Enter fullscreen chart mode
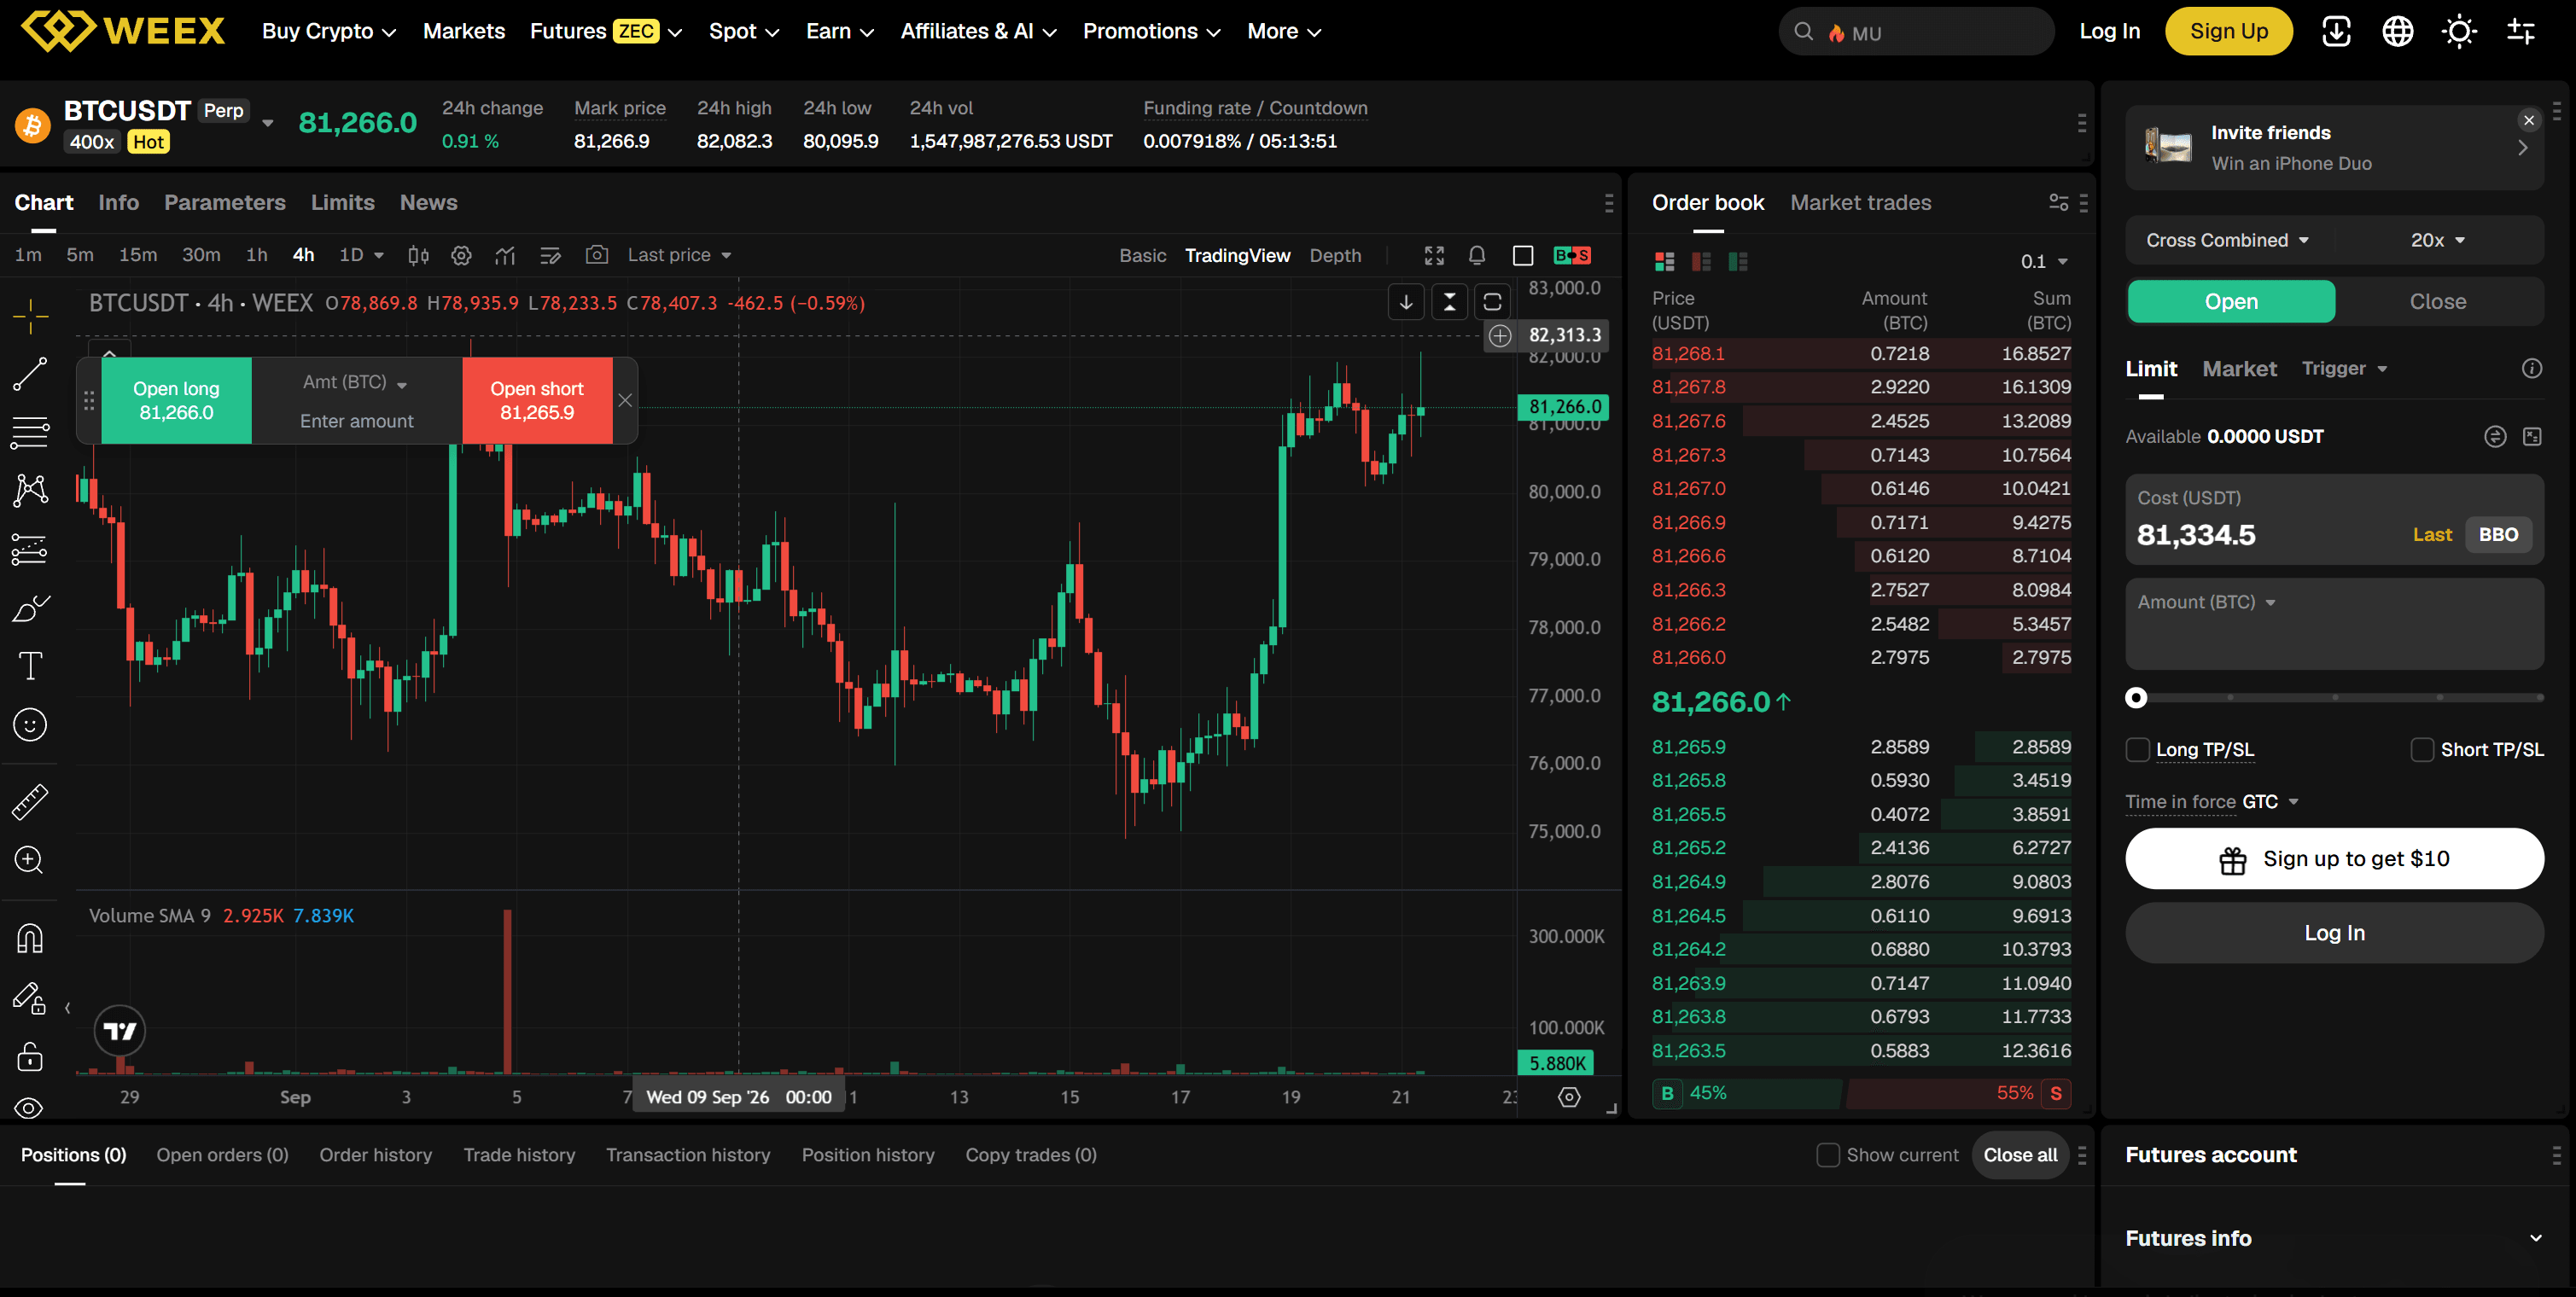This screenshot has width=2576, height=1297. click(1434, 256)
